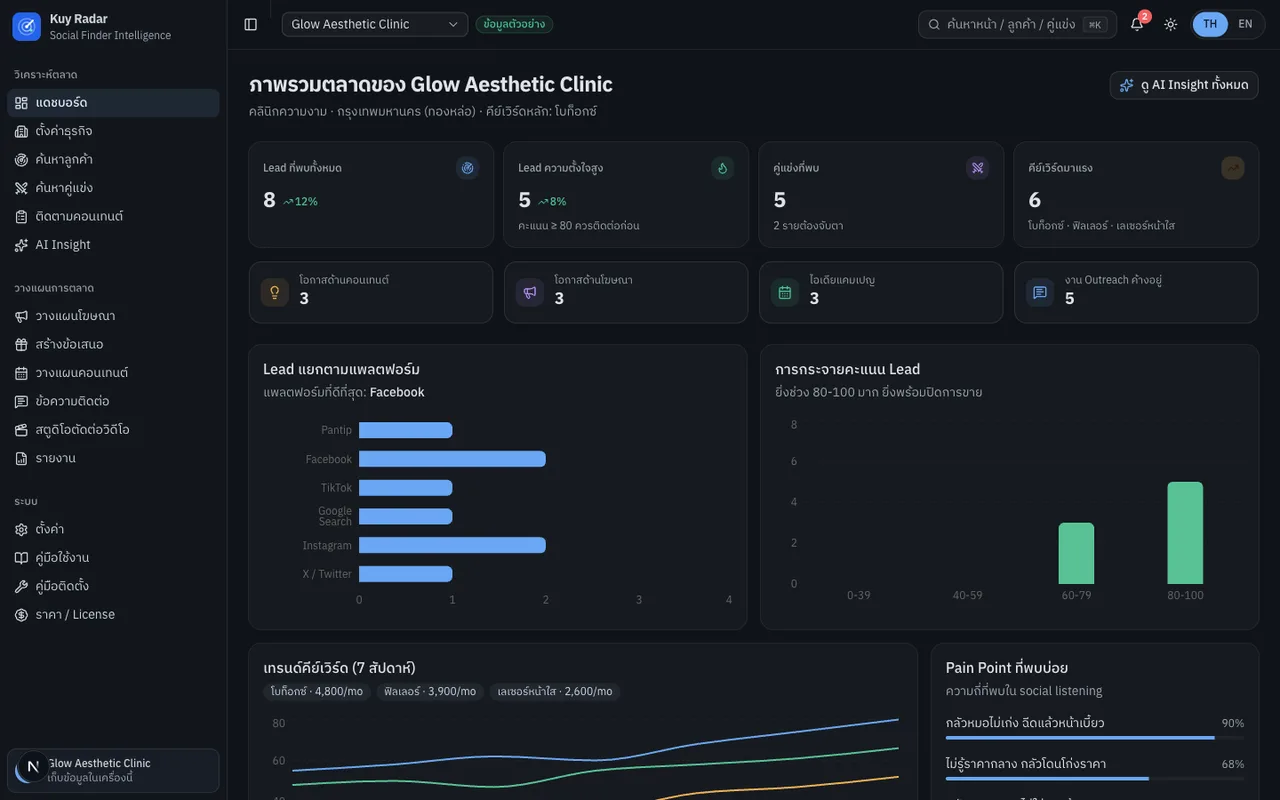1280x800 pixels.
Task: Click the search field in top bar
Action: [1017, 24]
